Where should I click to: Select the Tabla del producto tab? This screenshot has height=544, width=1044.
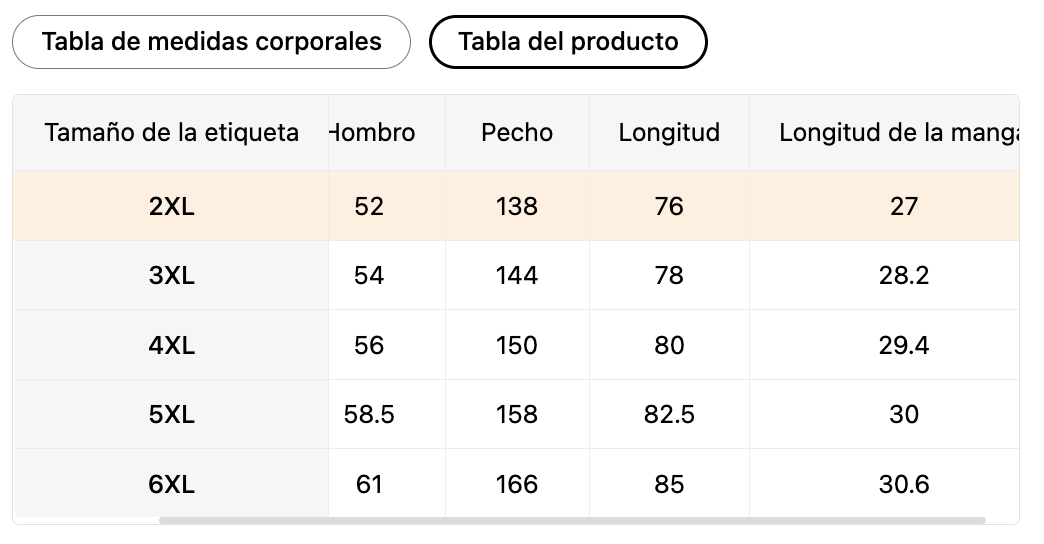[568, 42]
